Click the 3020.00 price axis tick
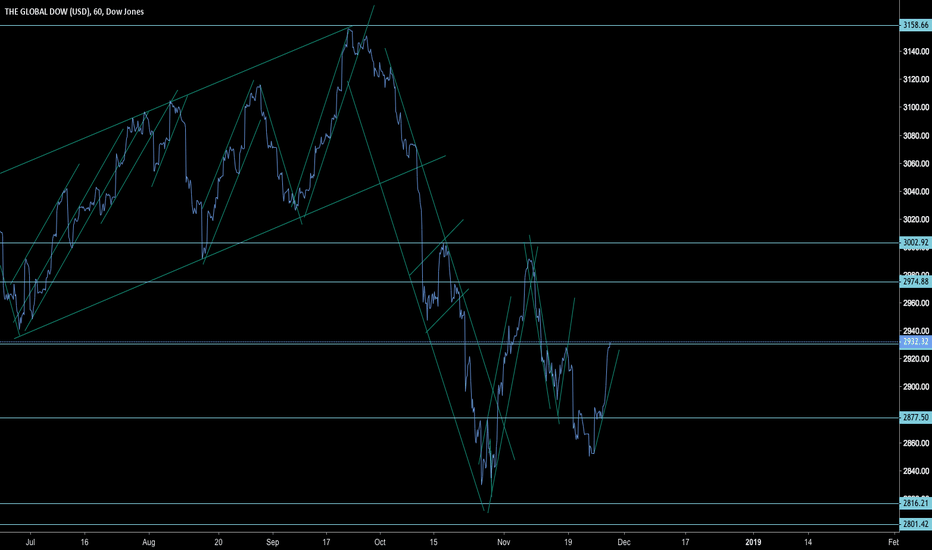Screen dimensions: 932x550 point(916,219)
